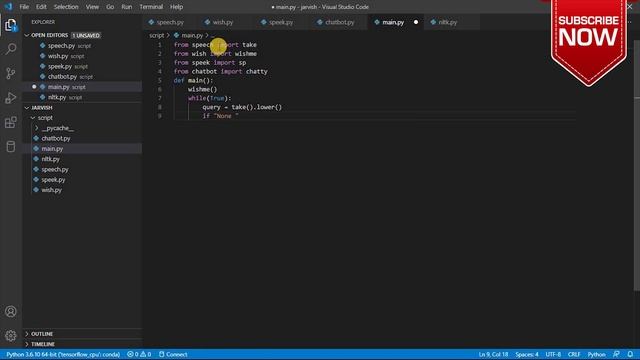Click the editor vertical scrollbar

637,165
